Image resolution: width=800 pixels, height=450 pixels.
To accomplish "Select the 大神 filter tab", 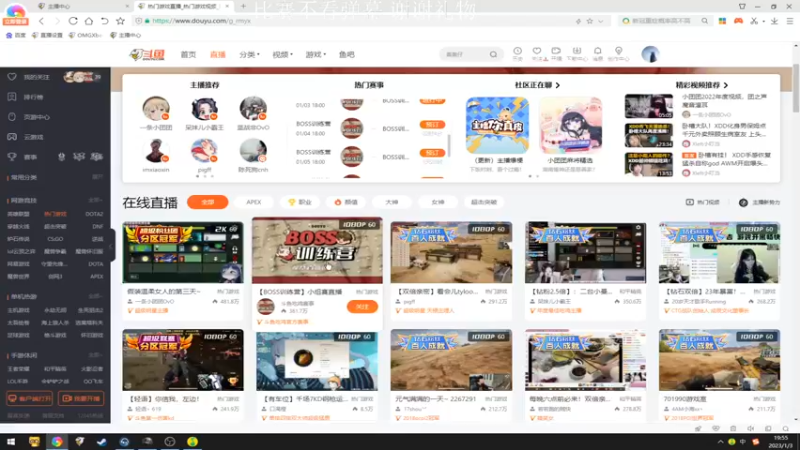I will pos(391,202).
